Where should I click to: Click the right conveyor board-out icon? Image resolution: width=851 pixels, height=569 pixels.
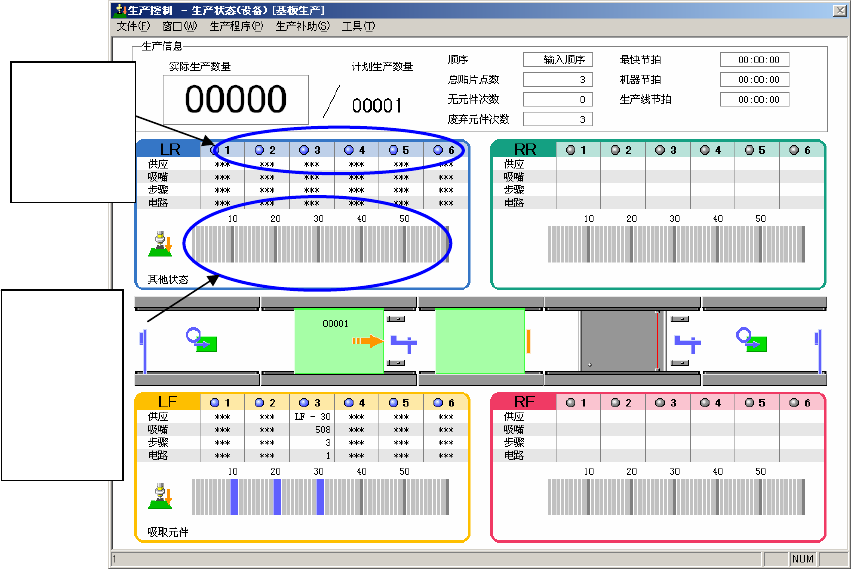(x=752, y=340)
